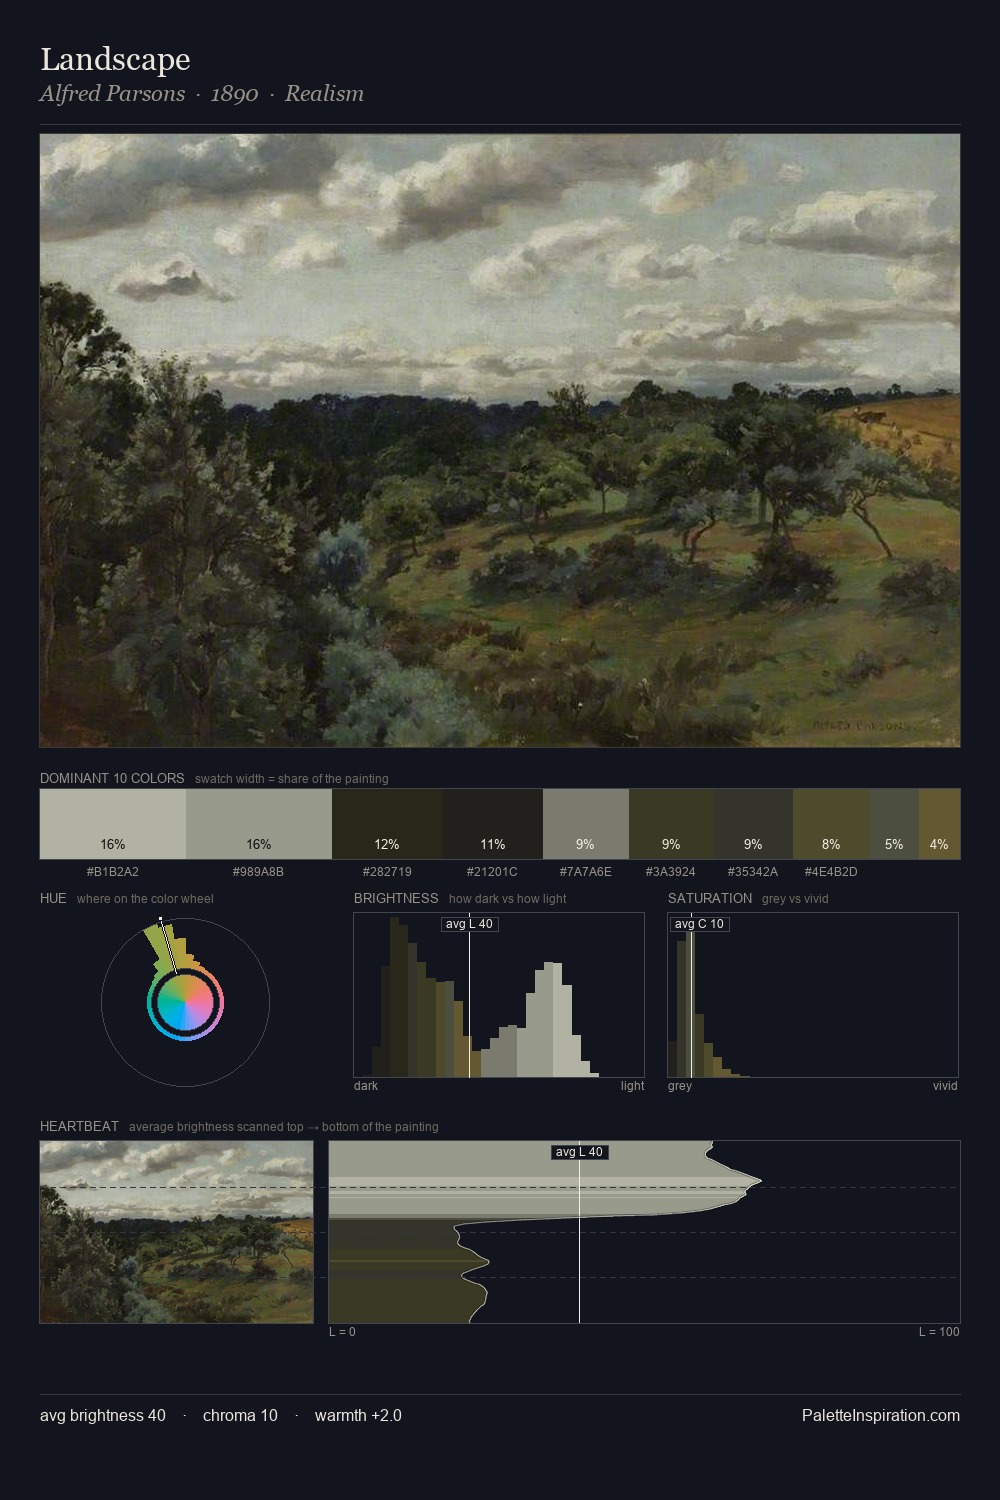The height and width of the screenshot is (1500, 1000).
Task: Click the 'vivid' axis label
Action: click(945, 1085)
